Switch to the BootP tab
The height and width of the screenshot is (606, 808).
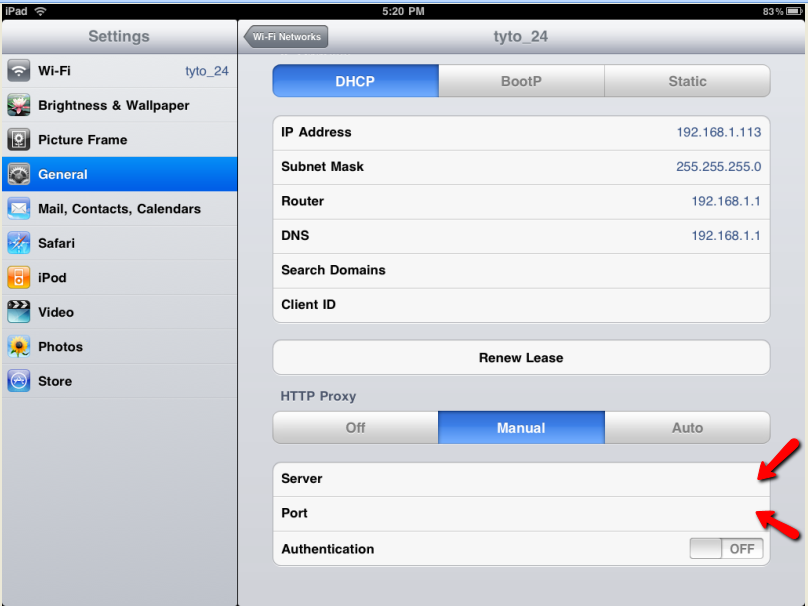tap(521, 81)
